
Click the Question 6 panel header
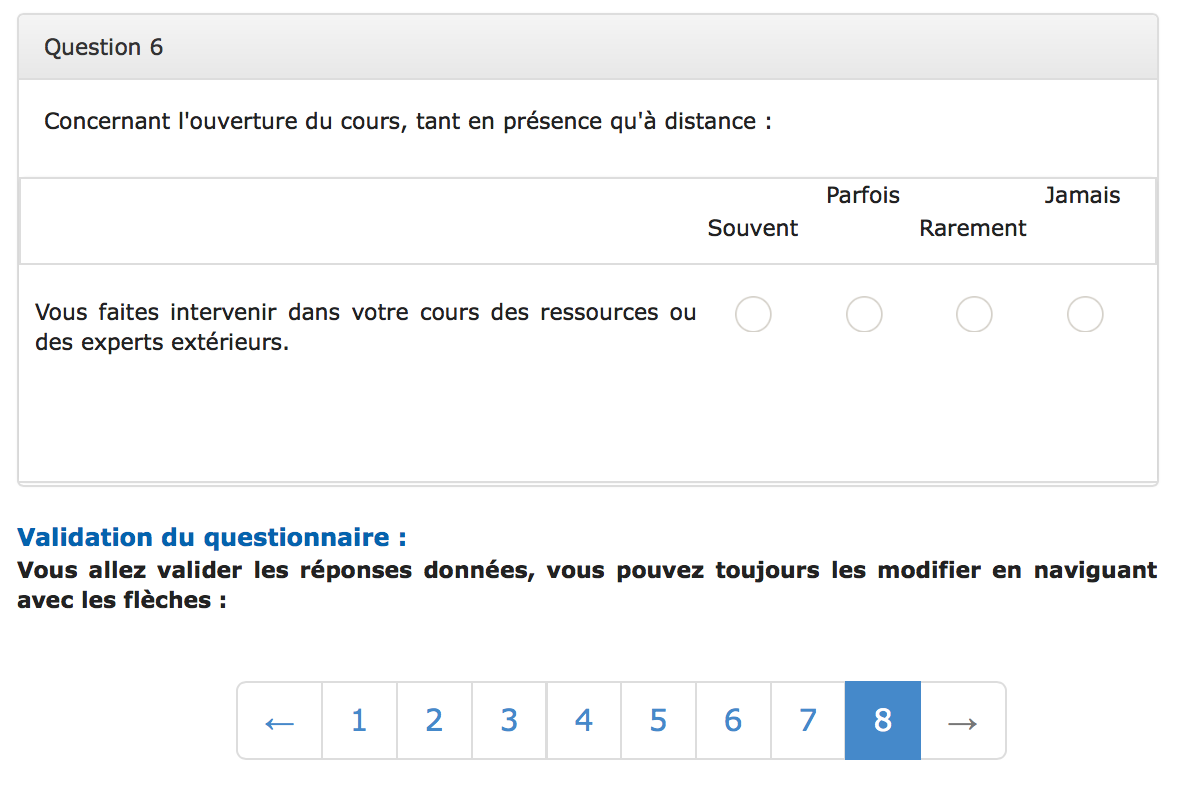coord(588,47)
